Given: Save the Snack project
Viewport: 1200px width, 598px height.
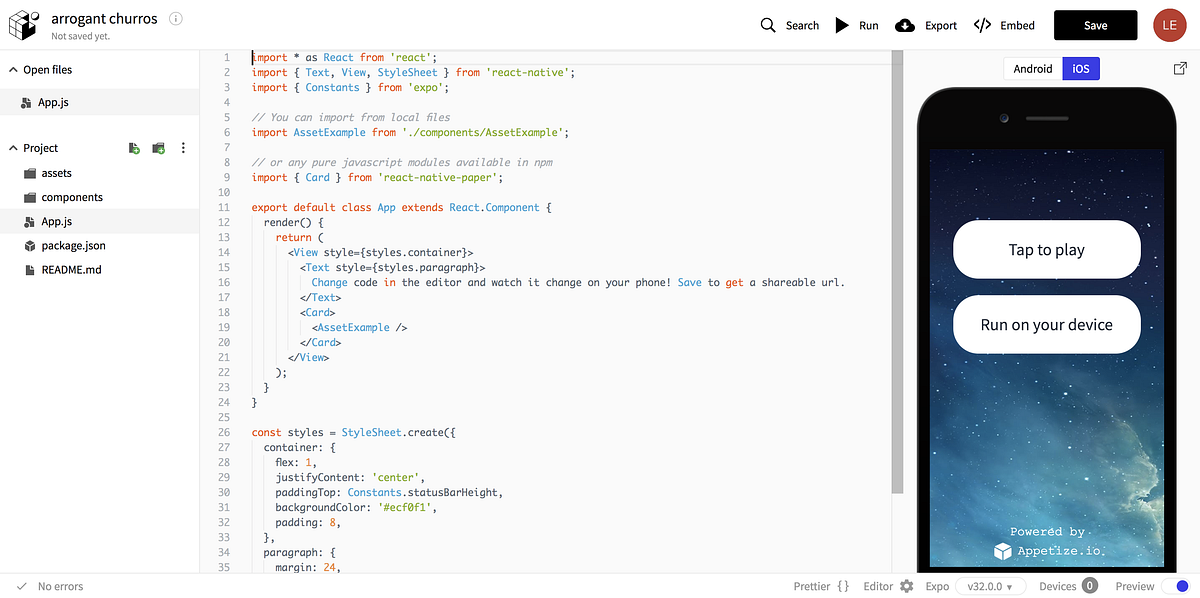Looking at the screenshot, I should [1095, 25].
